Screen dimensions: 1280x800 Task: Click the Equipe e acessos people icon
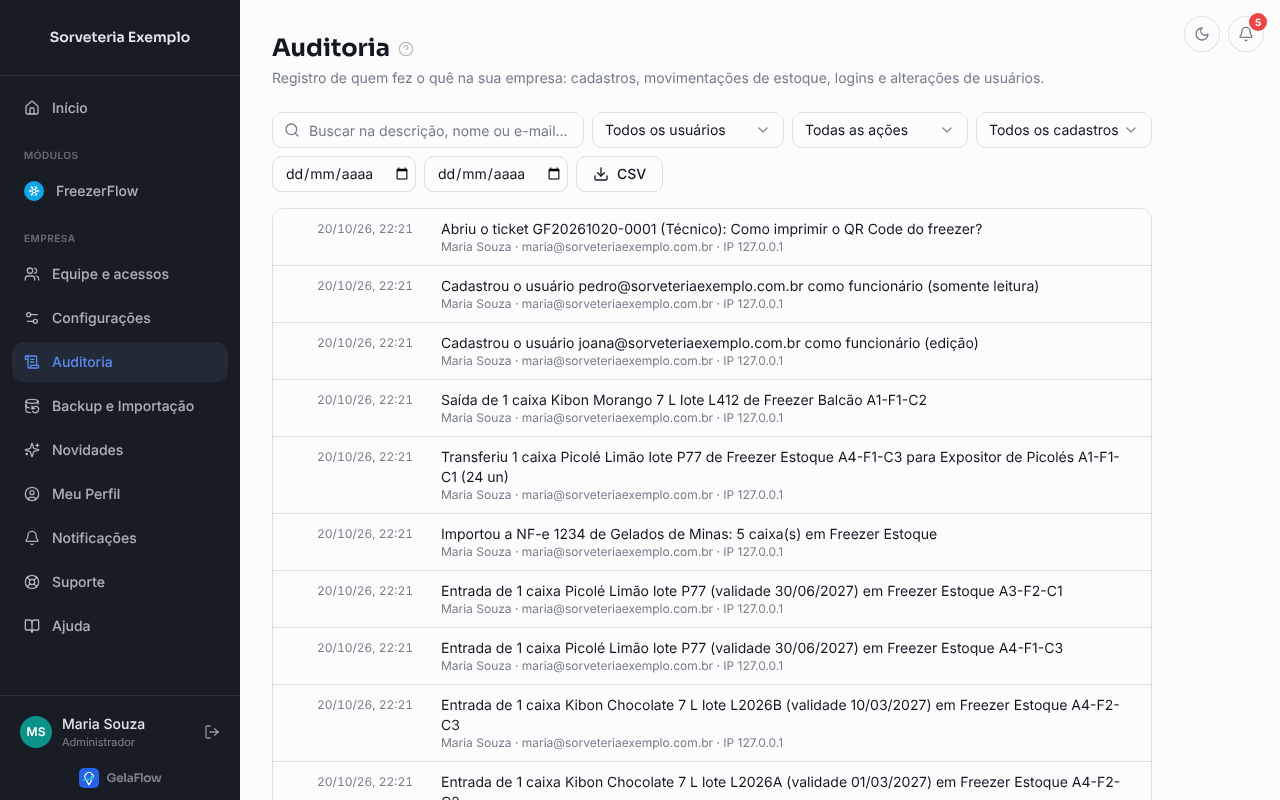[x=32, y=274]
